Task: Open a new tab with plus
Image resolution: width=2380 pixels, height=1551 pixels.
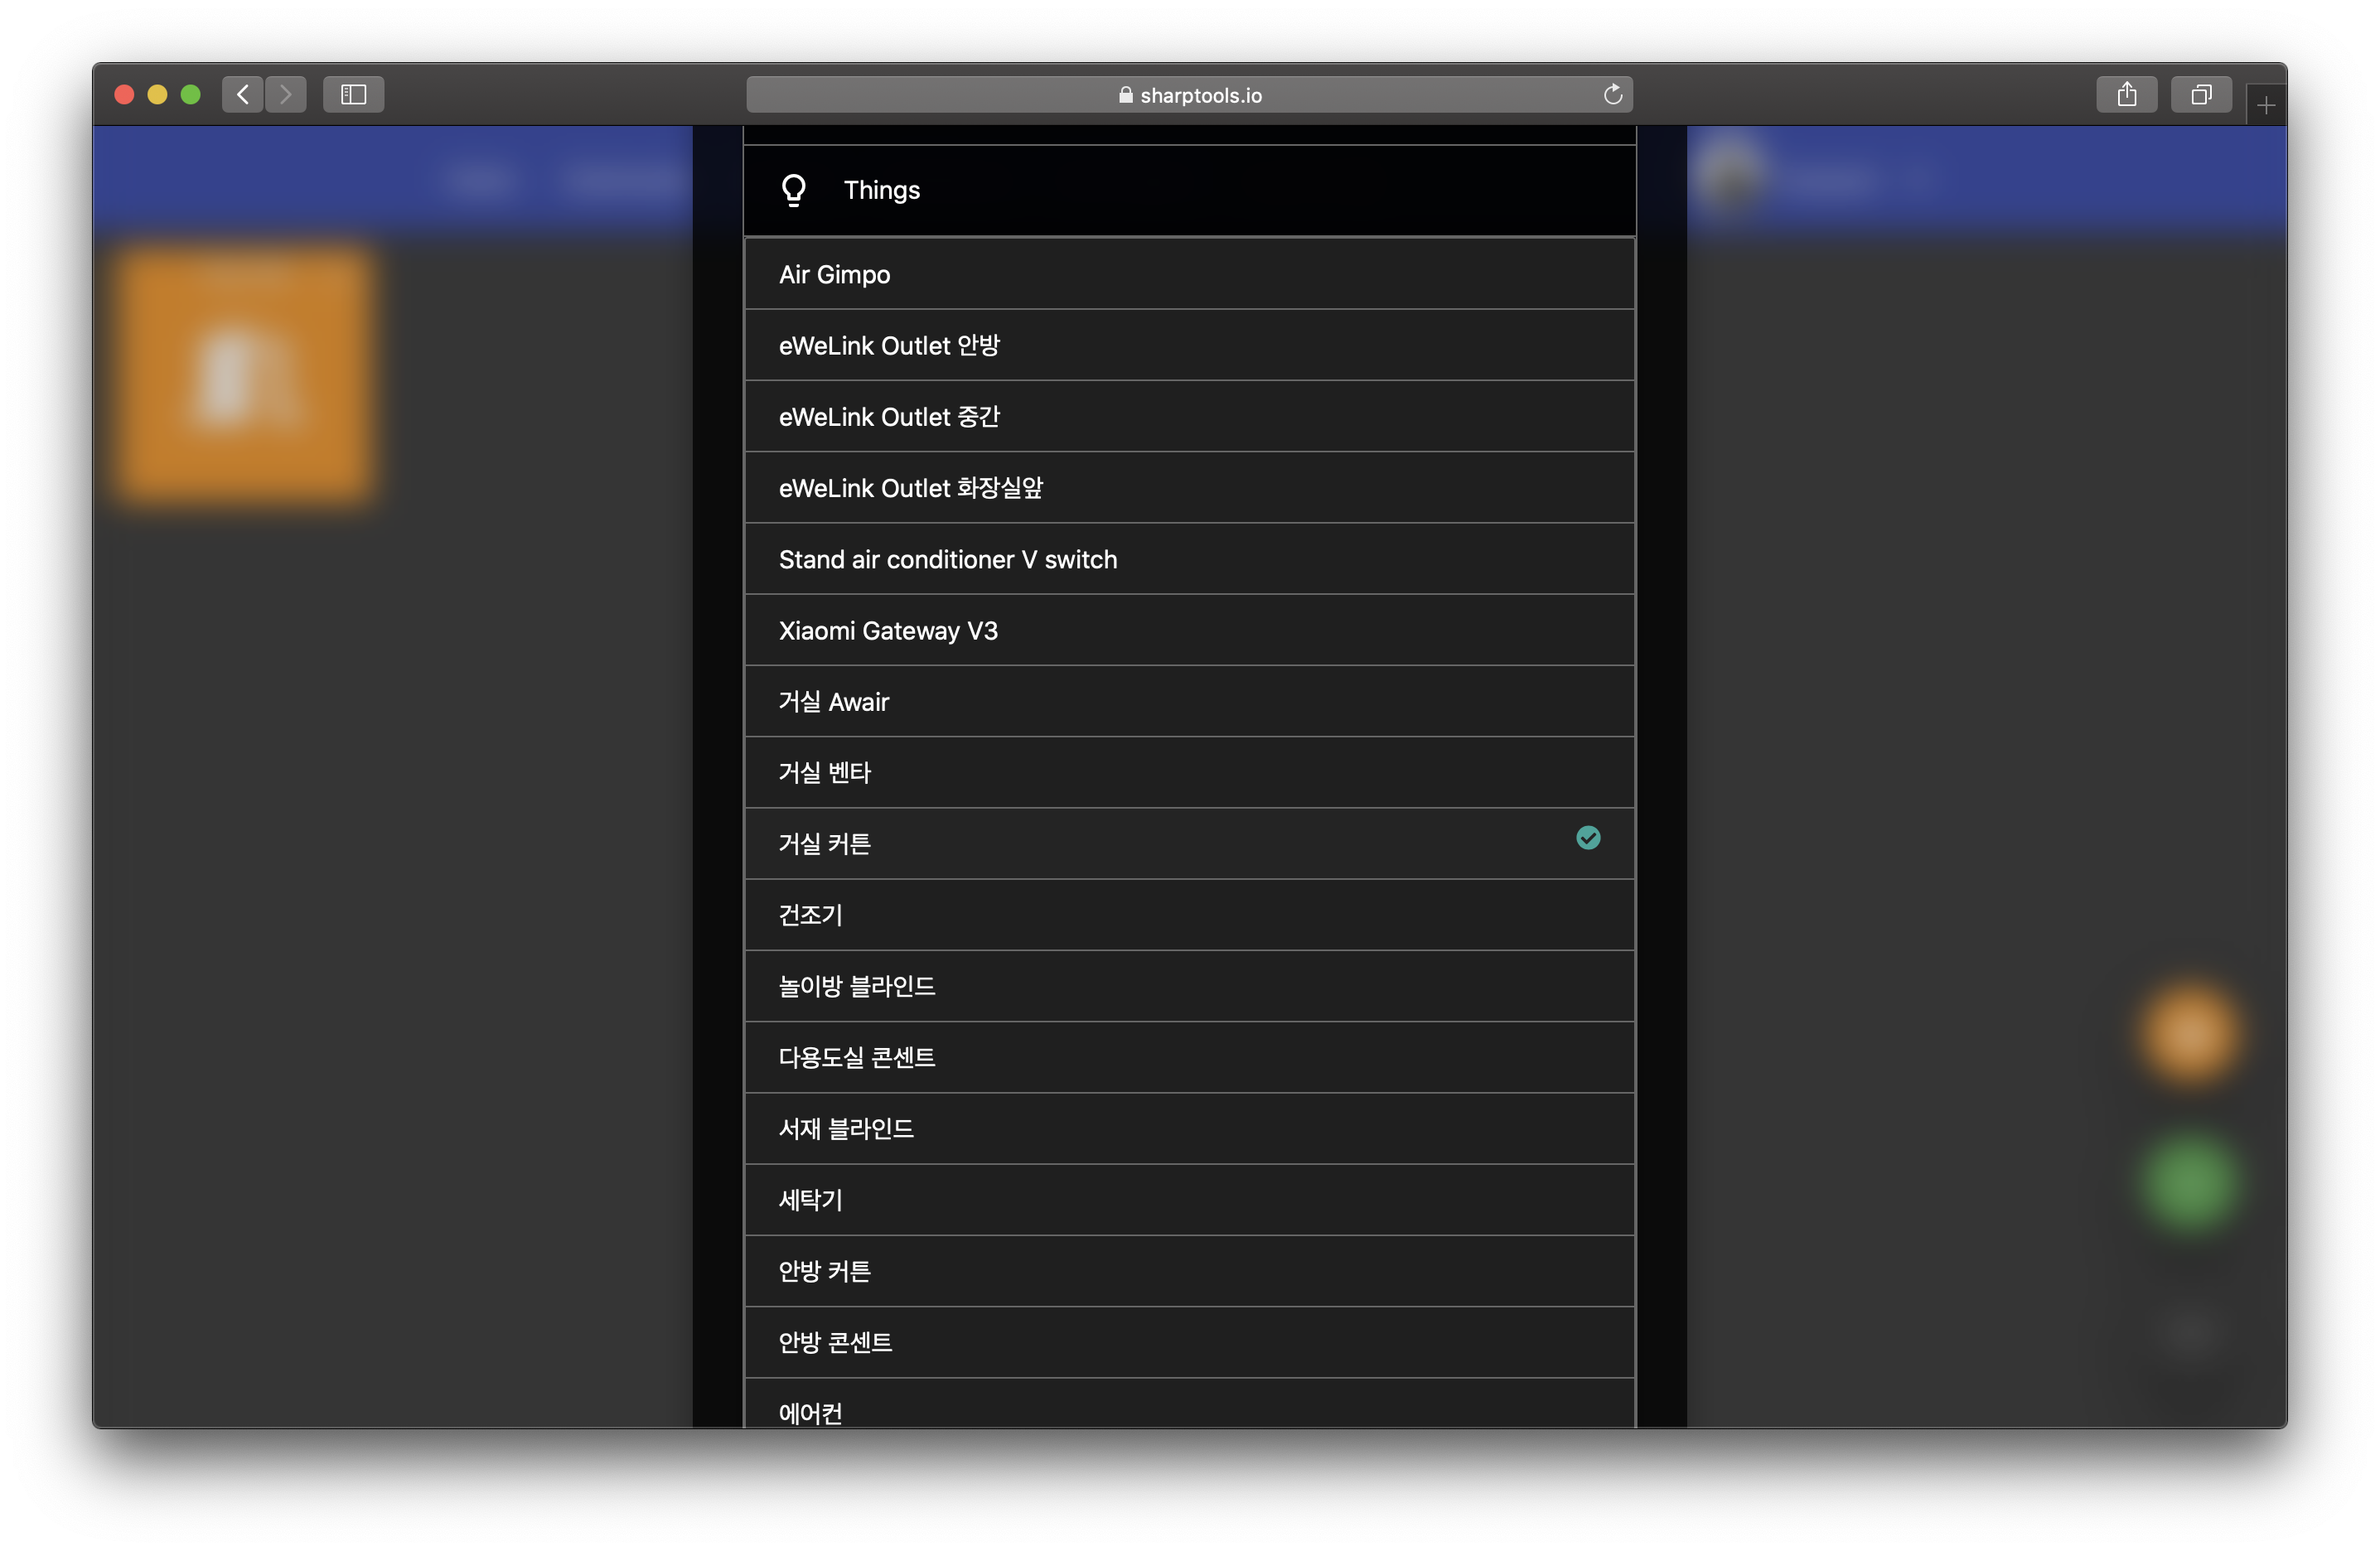Action: [2265, 105]
